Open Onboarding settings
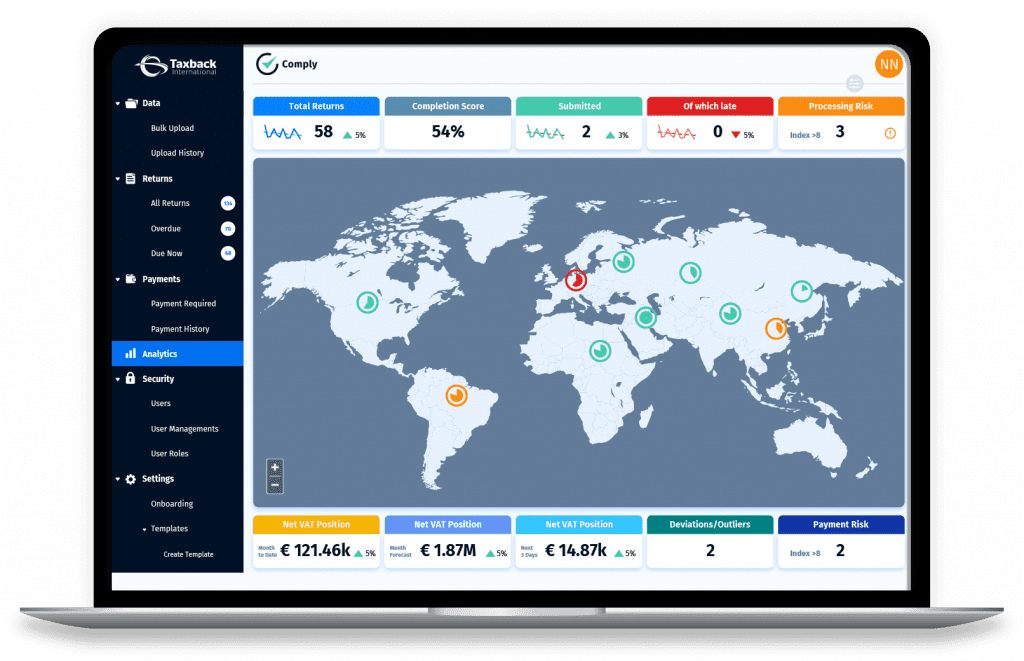Viewport: 1024px width, 661px height. [172, 504]
